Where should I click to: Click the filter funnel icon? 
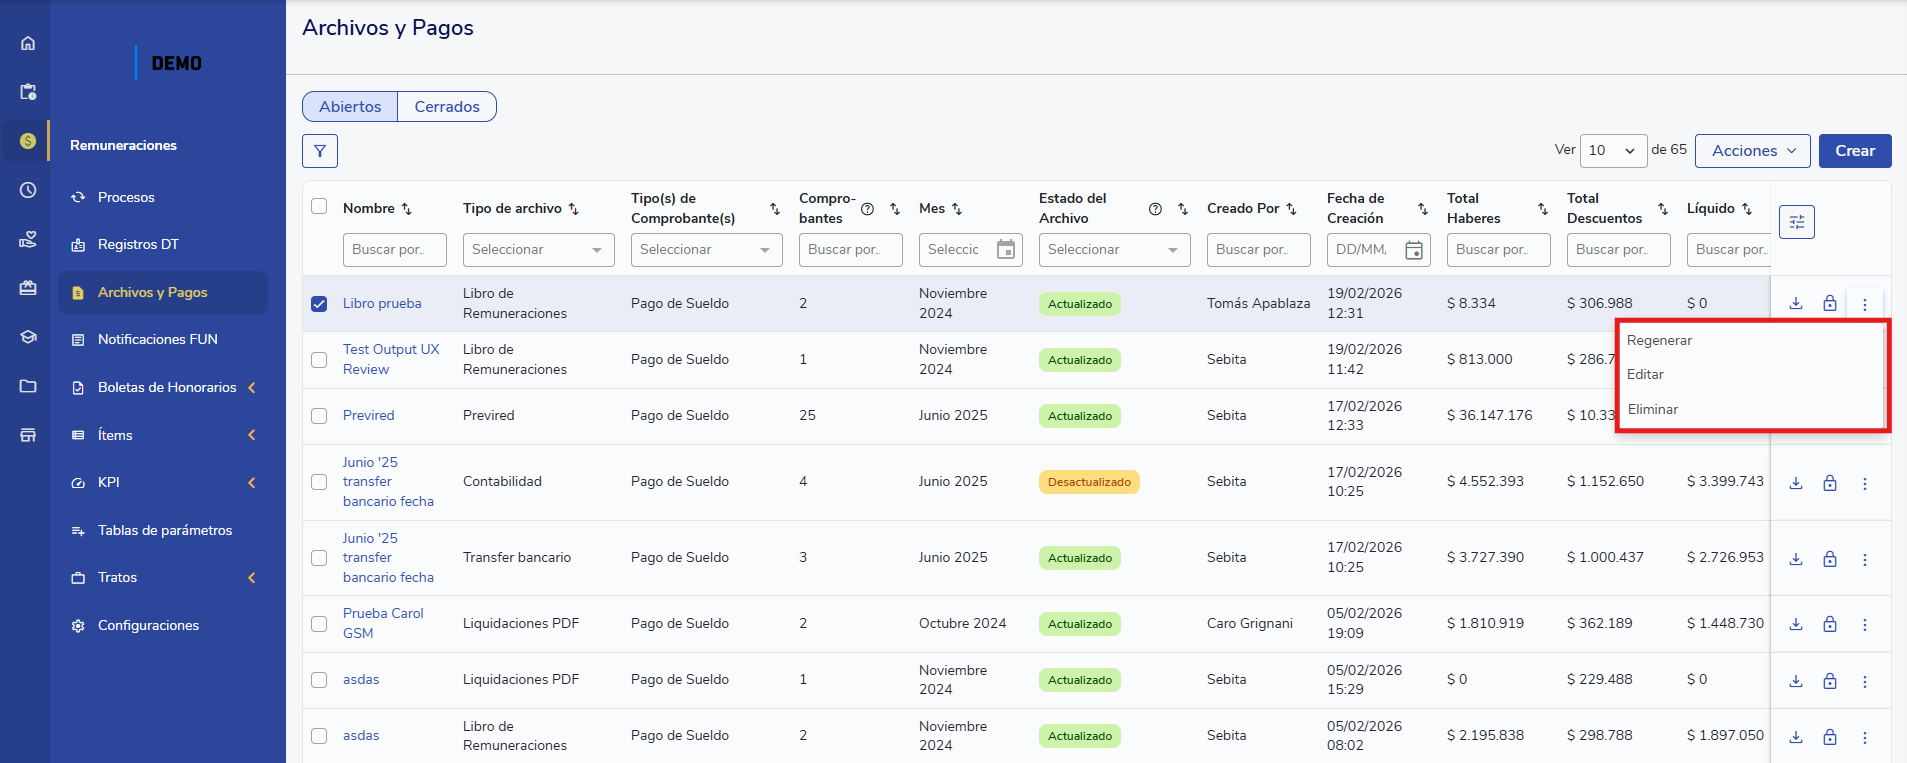tap(320, 151)
